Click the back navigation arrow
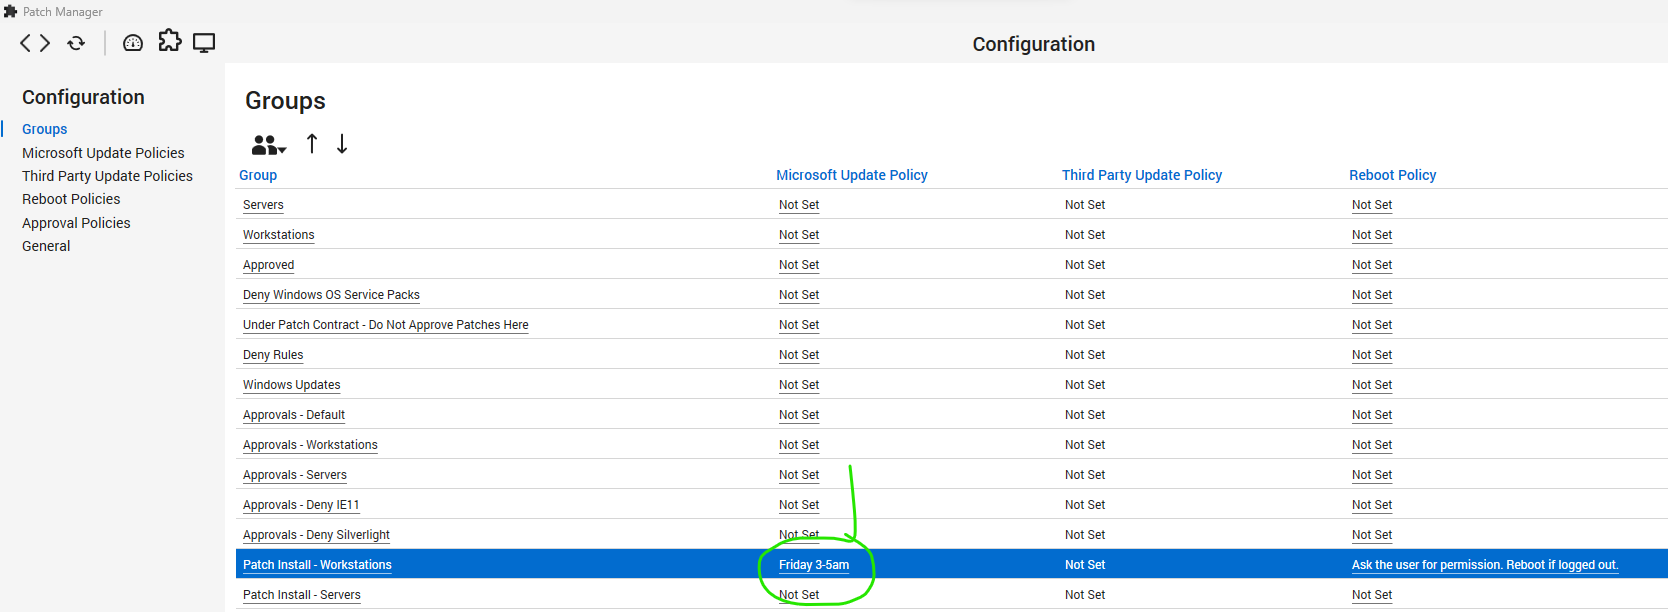 26,43
